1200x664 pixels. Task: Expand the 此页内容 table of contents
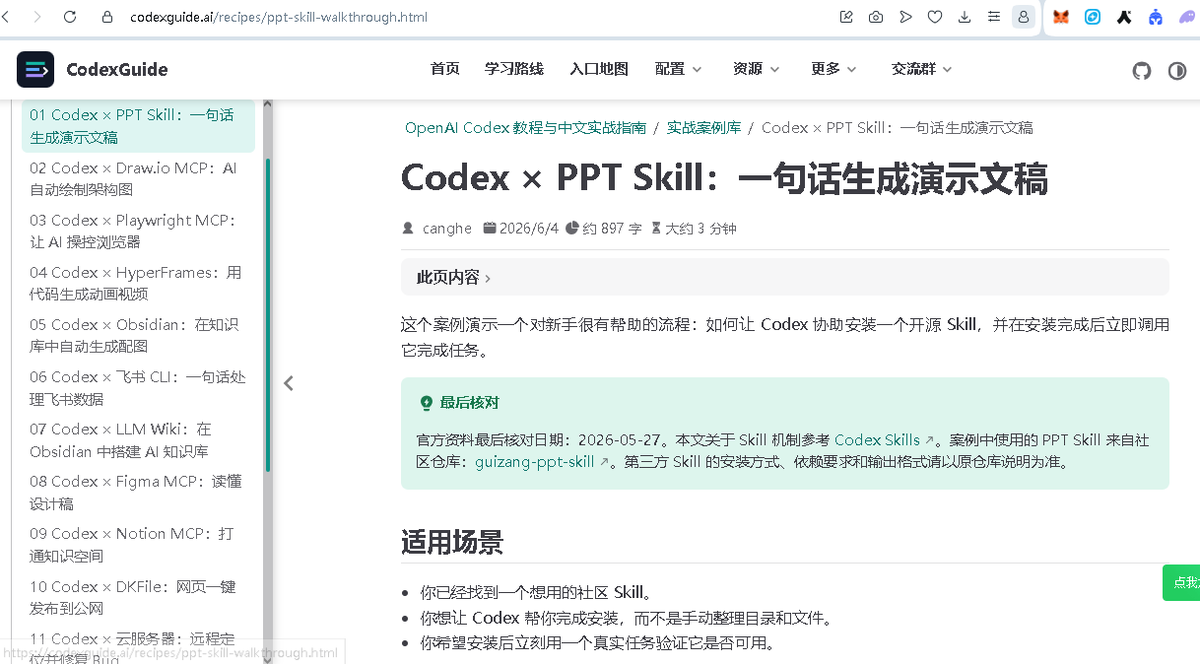click(x=785, y=277)
